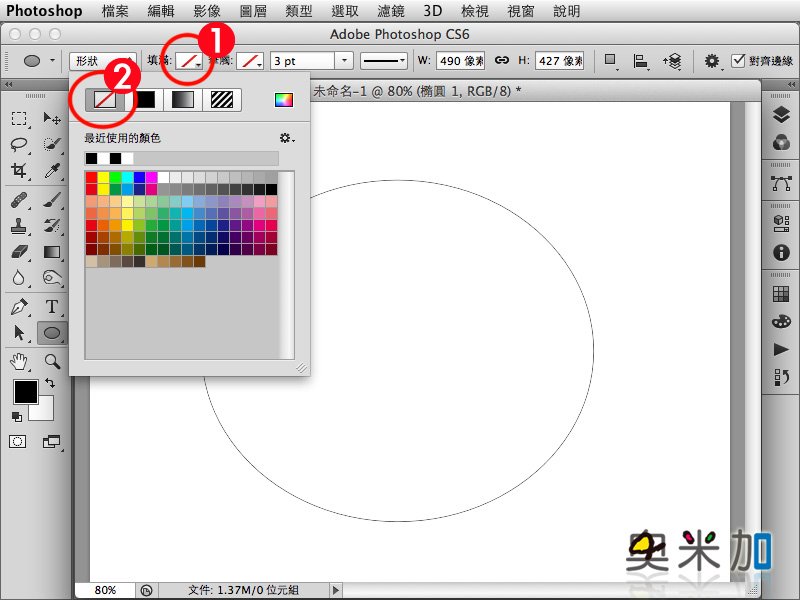The image size is (800, 600).
Task: Choose Gradient fill option
Action: click(x=183, y=99)
